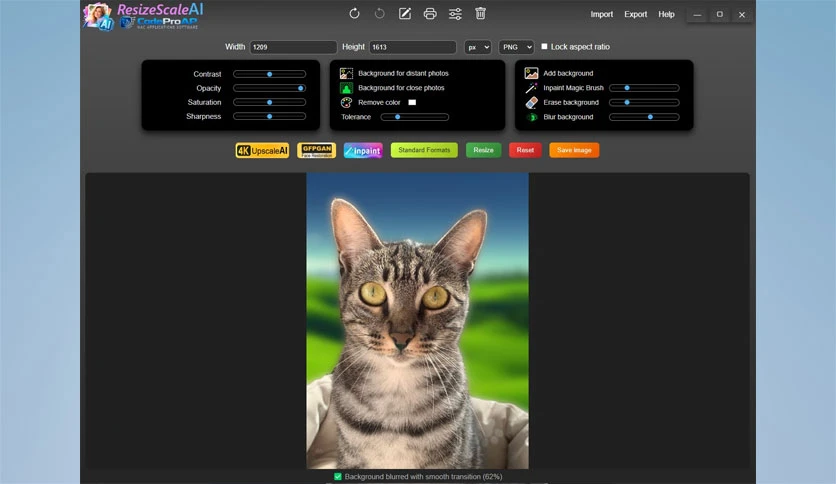Screen dimensions: 836x484
Task: Open the px units dropdown
Action: tap(477, 47)
